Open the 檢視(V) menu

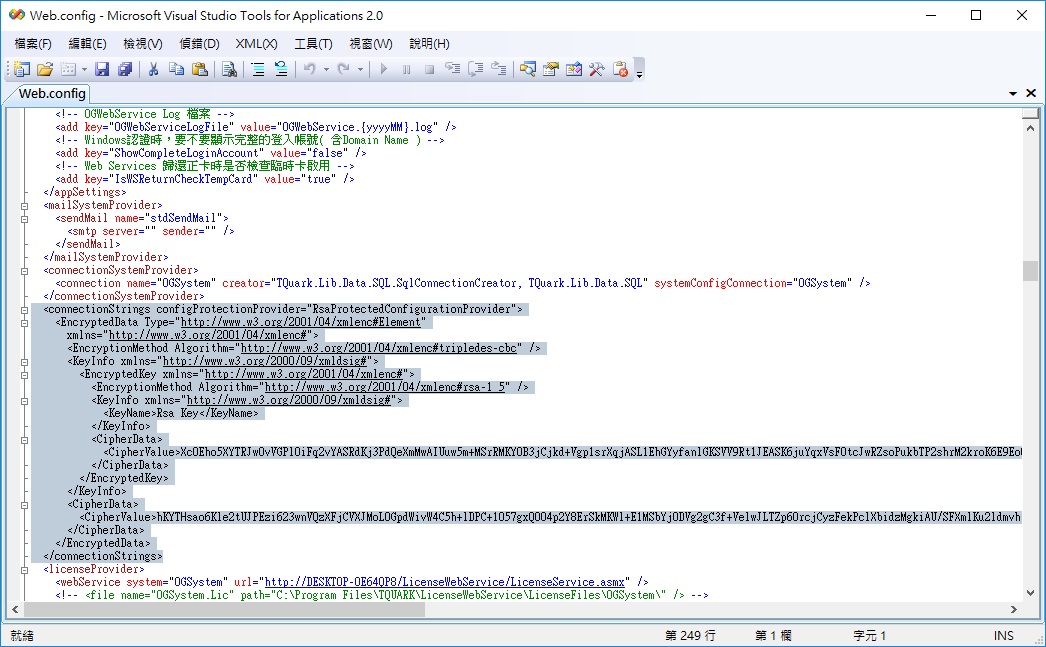click(143, 43)
